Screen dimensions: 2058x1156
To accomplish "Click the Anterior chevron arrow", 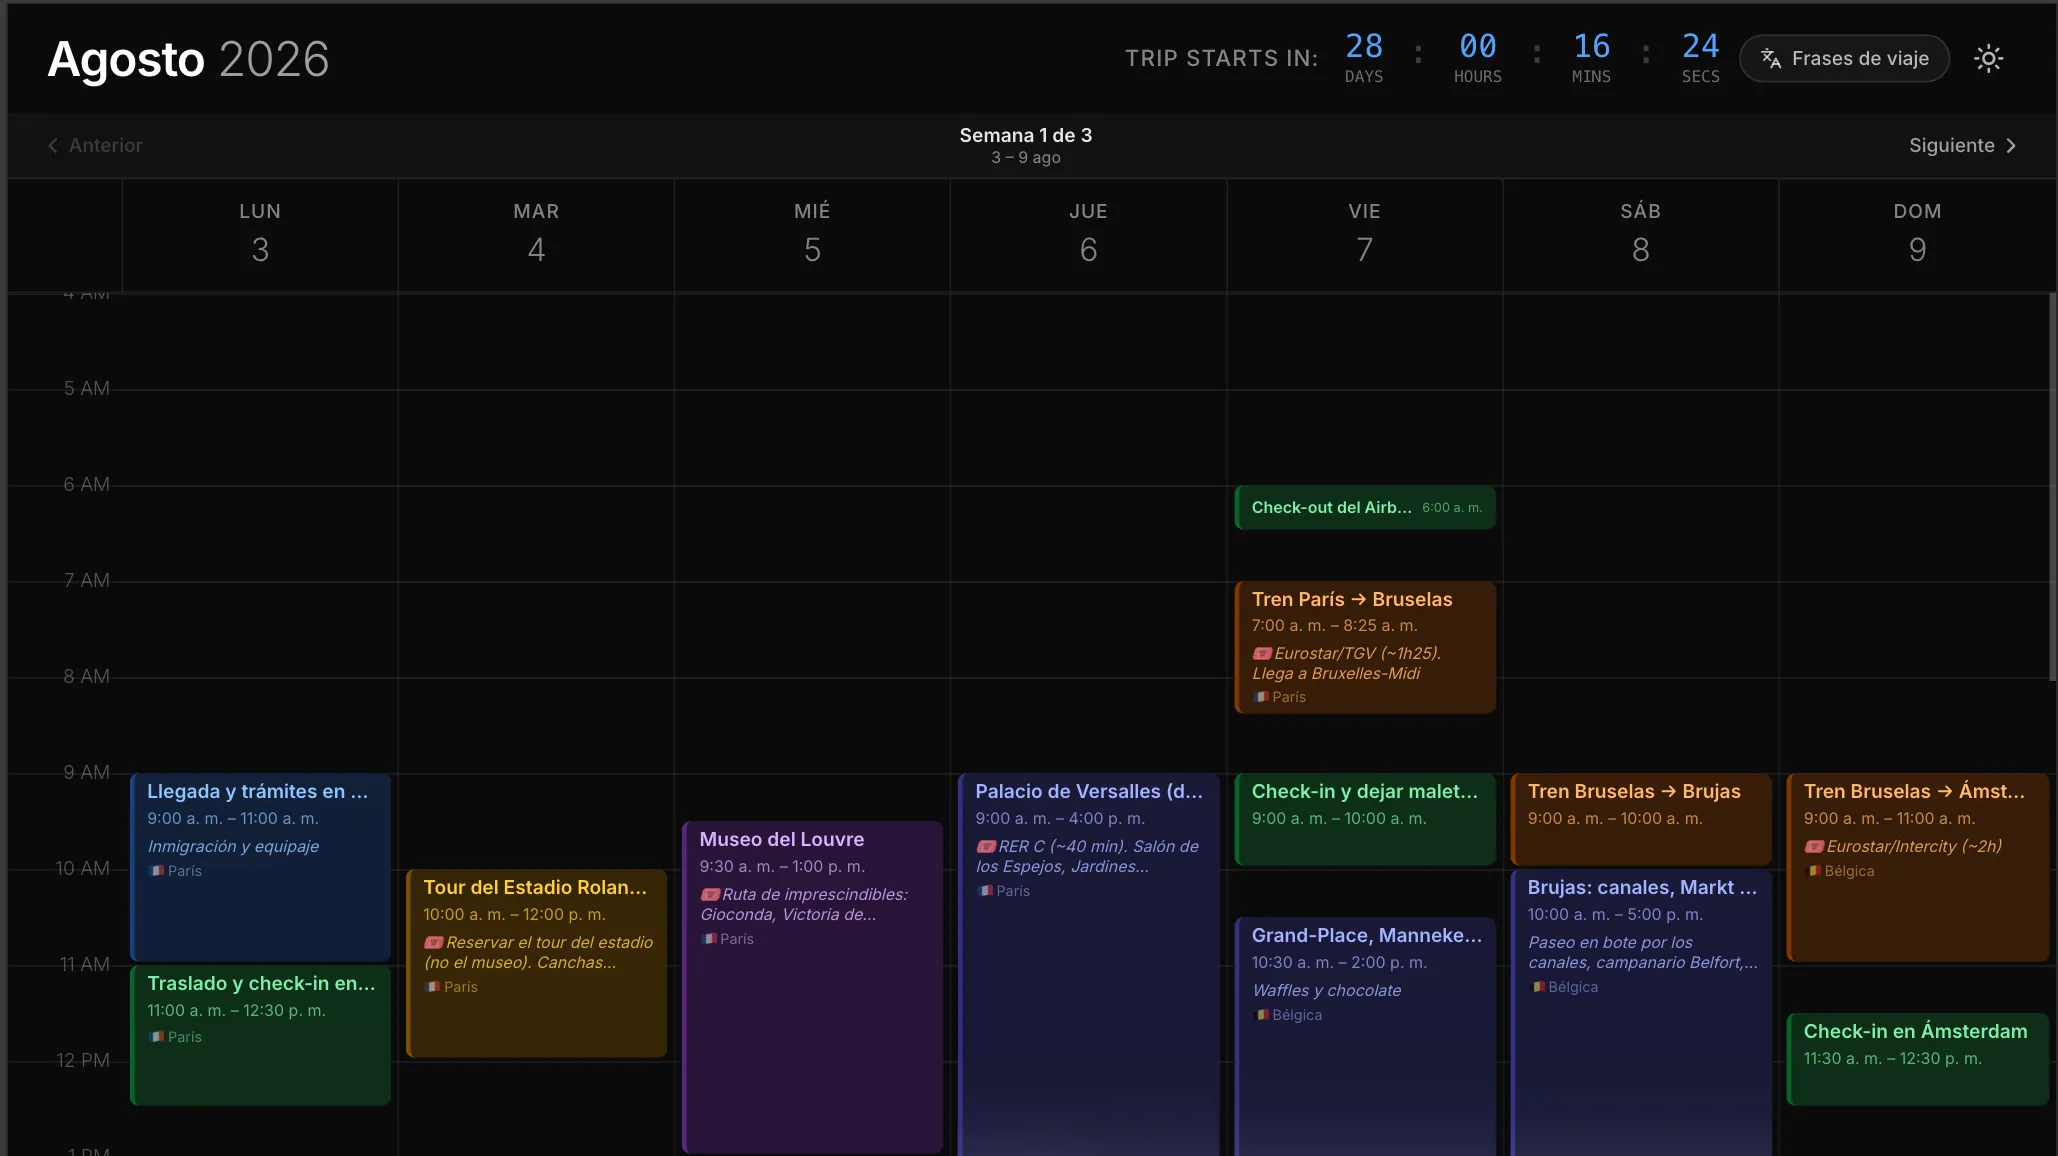I will 52,145.
